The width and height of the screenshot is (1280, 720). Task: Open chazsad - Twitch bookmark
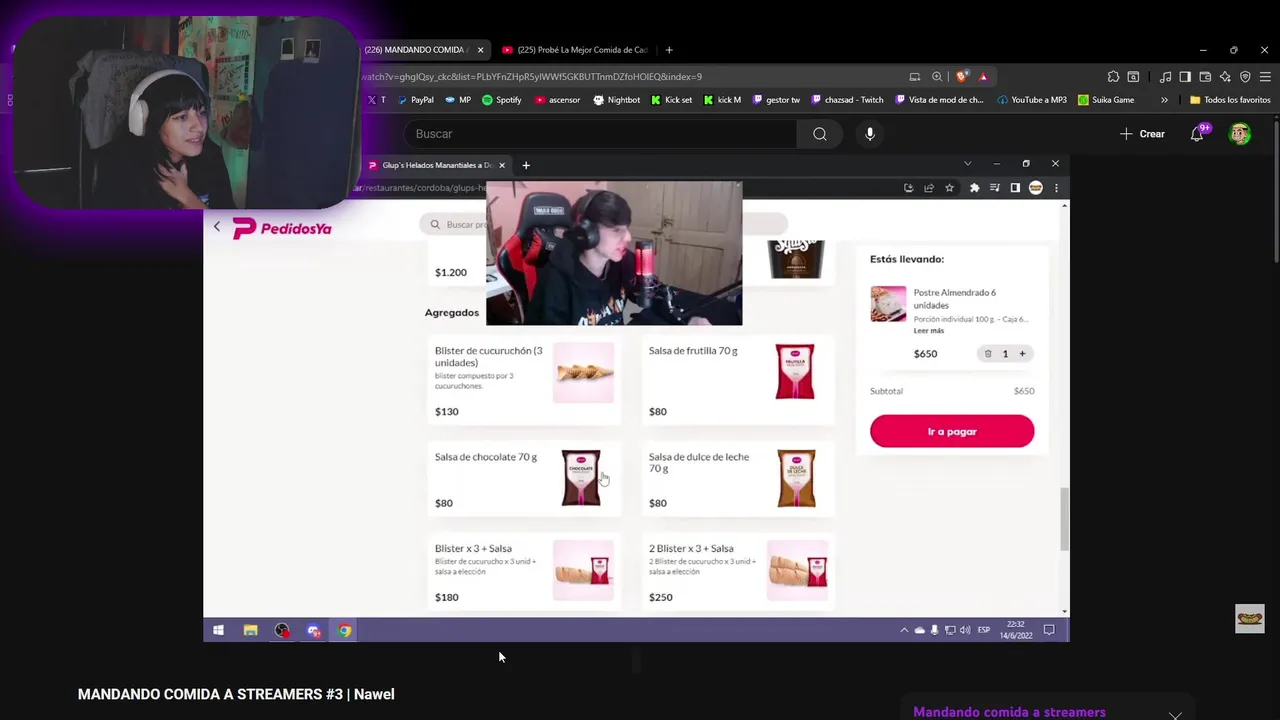coord(847,100)
